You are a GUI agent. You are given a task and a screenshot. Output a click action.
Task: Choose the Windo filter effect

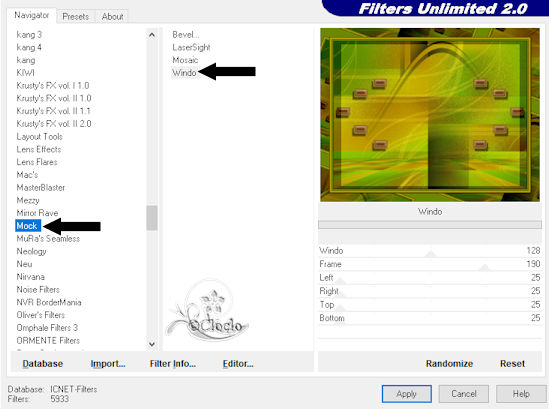[x=184, y=73]
